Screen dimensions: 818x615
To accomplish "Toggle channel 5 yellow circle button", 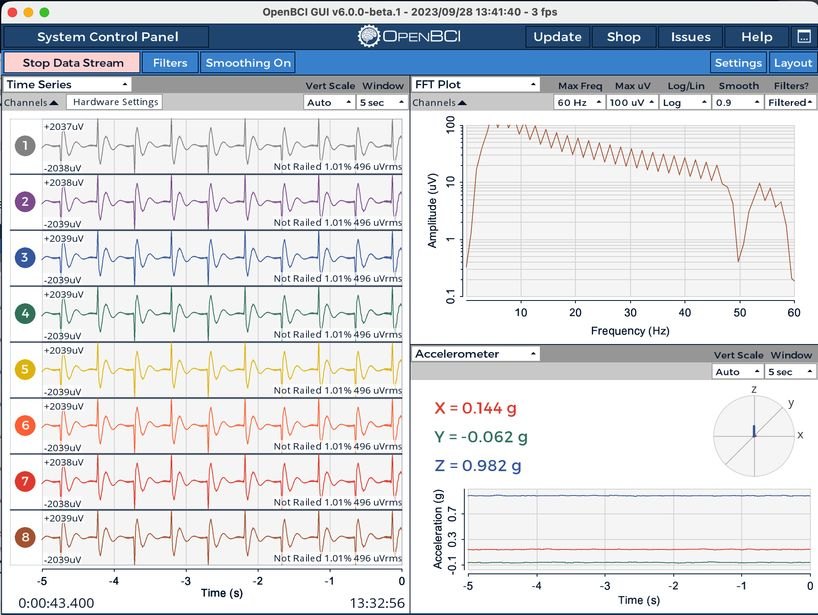I will pos(25,369).
